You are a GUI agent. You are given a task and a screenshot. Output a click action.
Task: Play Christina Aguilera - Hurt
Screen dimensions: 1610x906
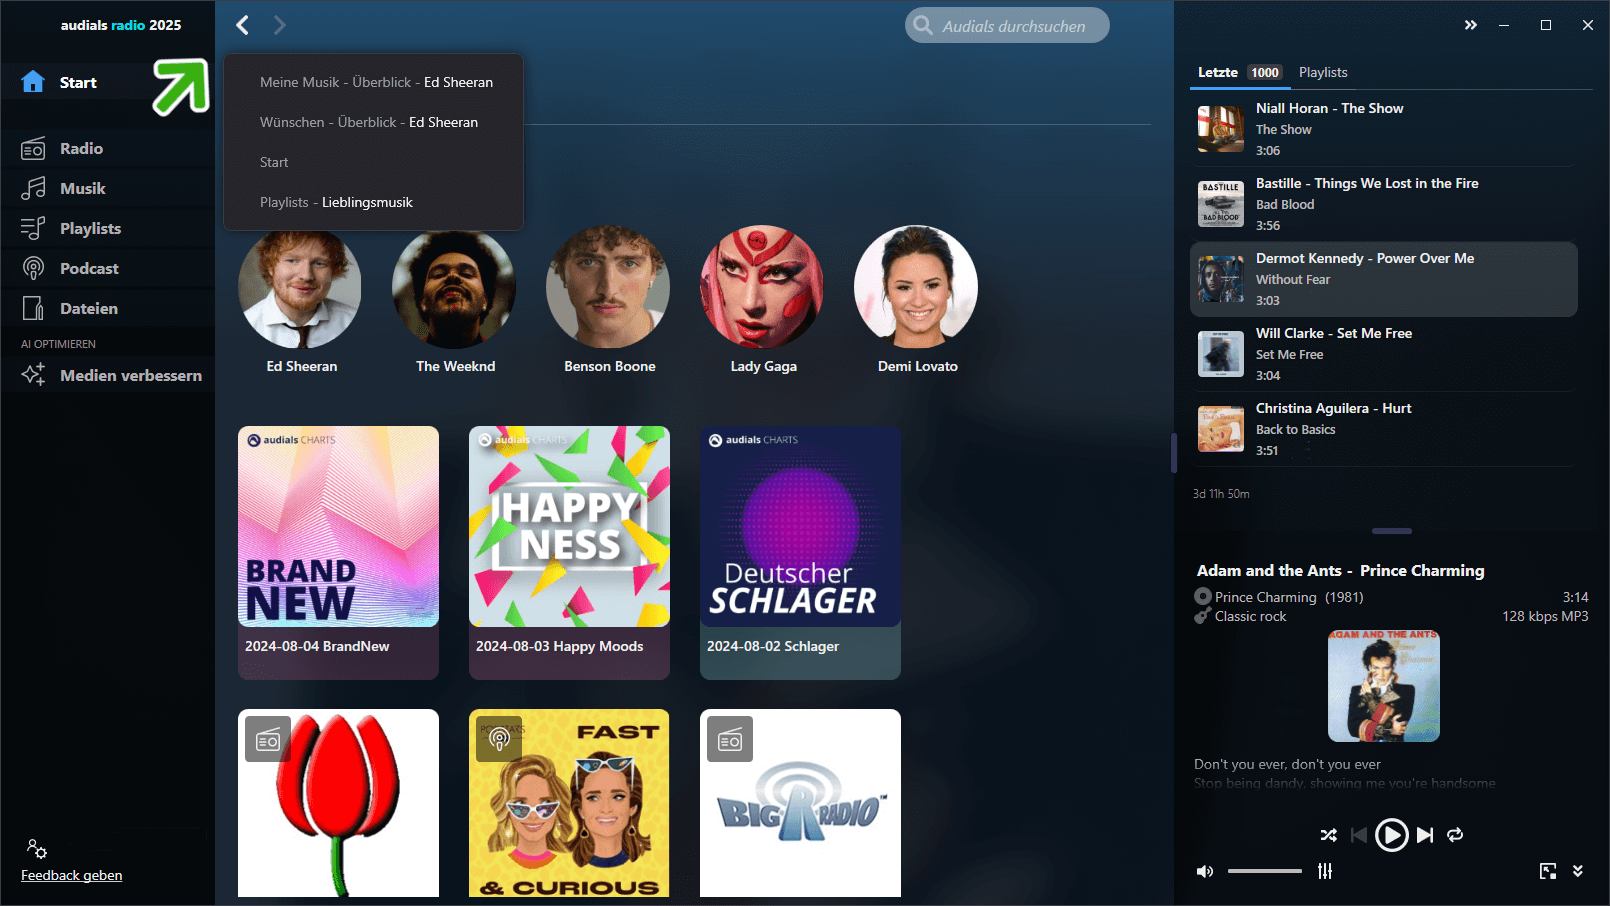(1384, 429)
